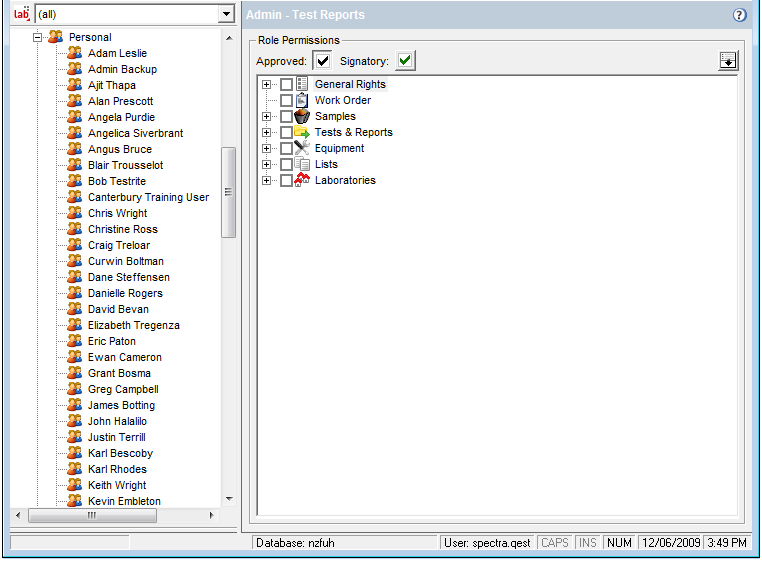Image resolution: width=762 pixels, height=562 pixels.
Task: Click the horizontal scrollbar right arrow
Action: (211, 515)
